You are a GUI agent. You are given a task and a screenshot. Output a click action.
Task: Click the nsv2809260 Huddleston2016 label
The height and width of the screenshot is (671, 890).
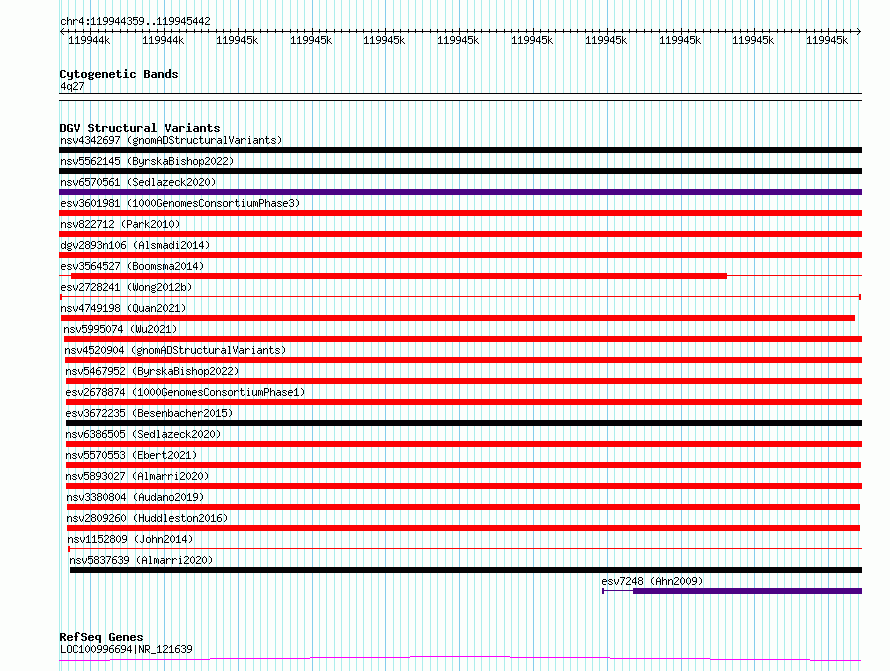(x=147, y=518)
